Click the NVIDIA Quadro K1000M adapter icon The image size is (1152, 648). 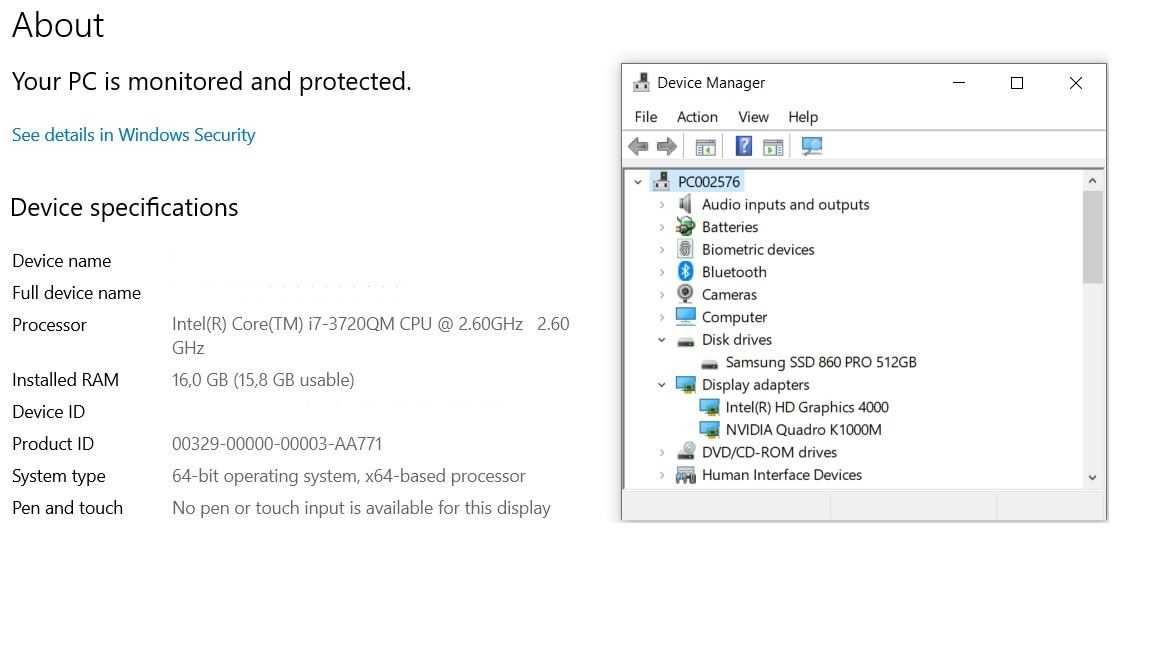(709, 429)
